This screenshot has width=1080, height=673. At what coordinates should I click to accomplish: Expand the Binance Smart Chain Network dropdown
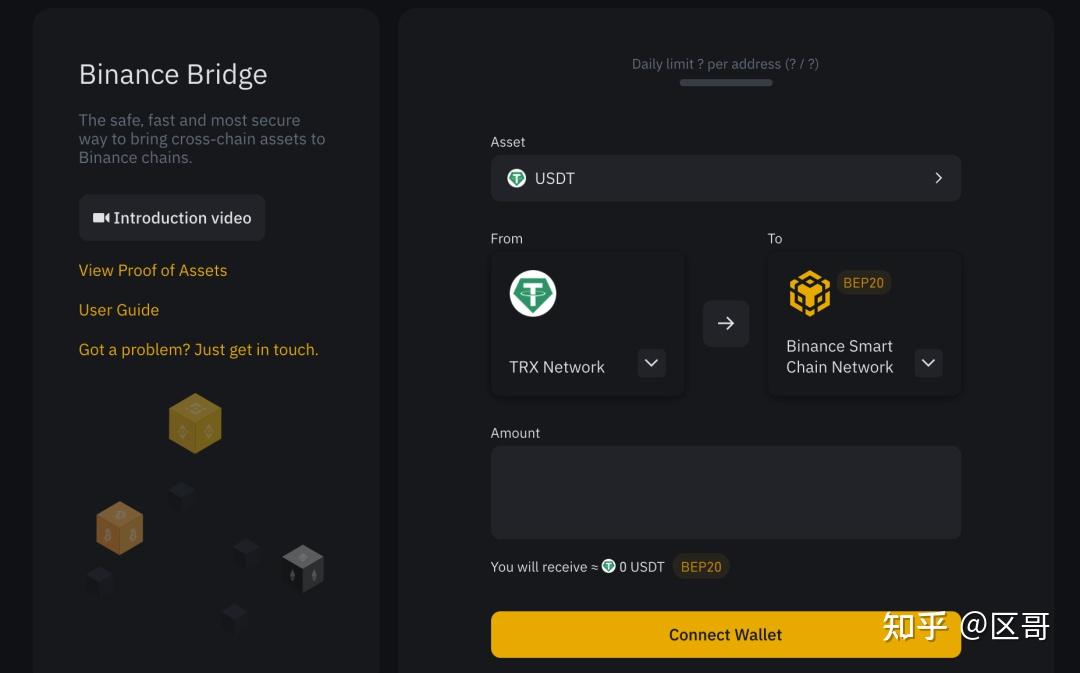(928, 363)
